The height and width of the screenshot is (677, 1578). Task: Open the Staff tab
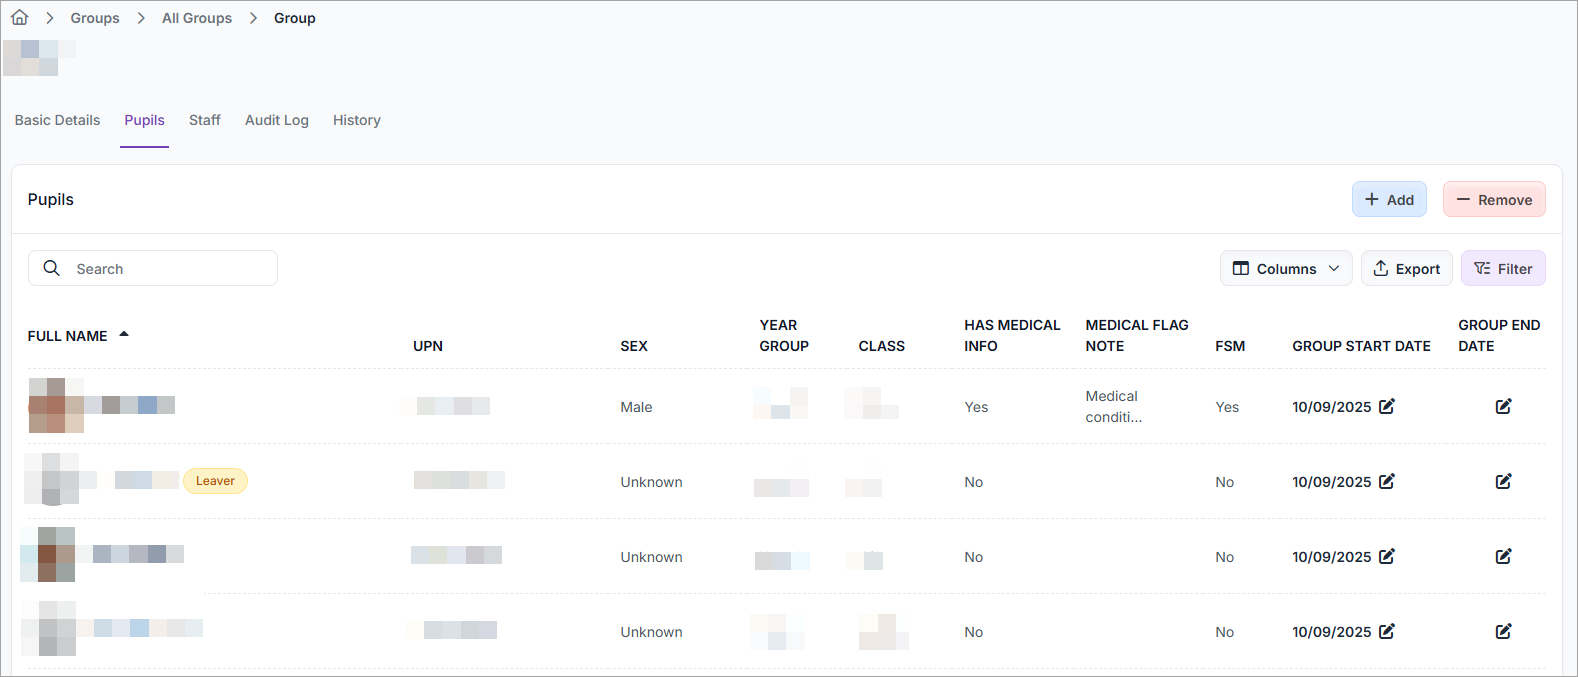click(x=204, y=120)
